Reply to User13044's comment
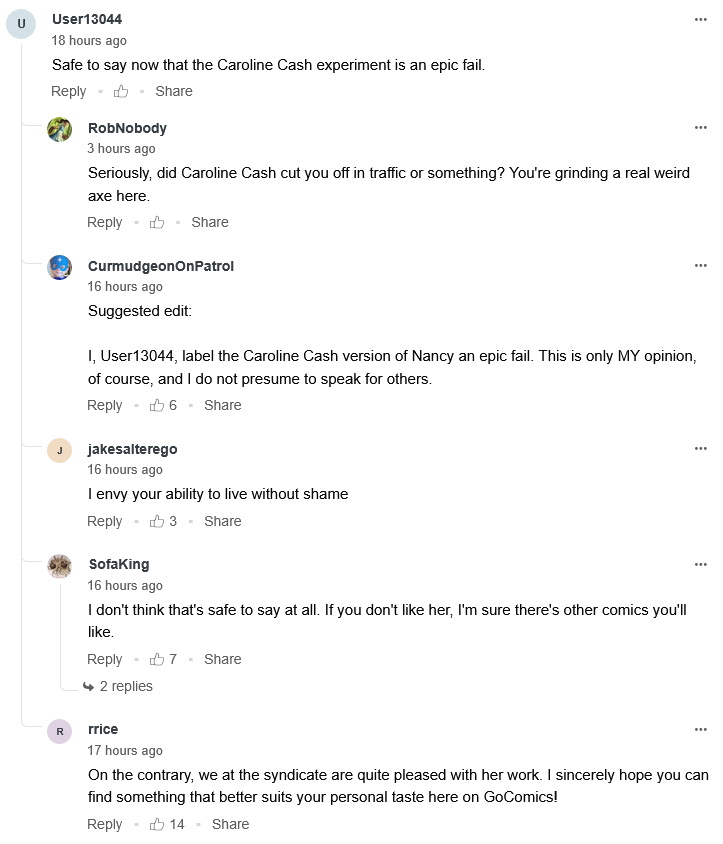723x844 pixels. (69, 91)
